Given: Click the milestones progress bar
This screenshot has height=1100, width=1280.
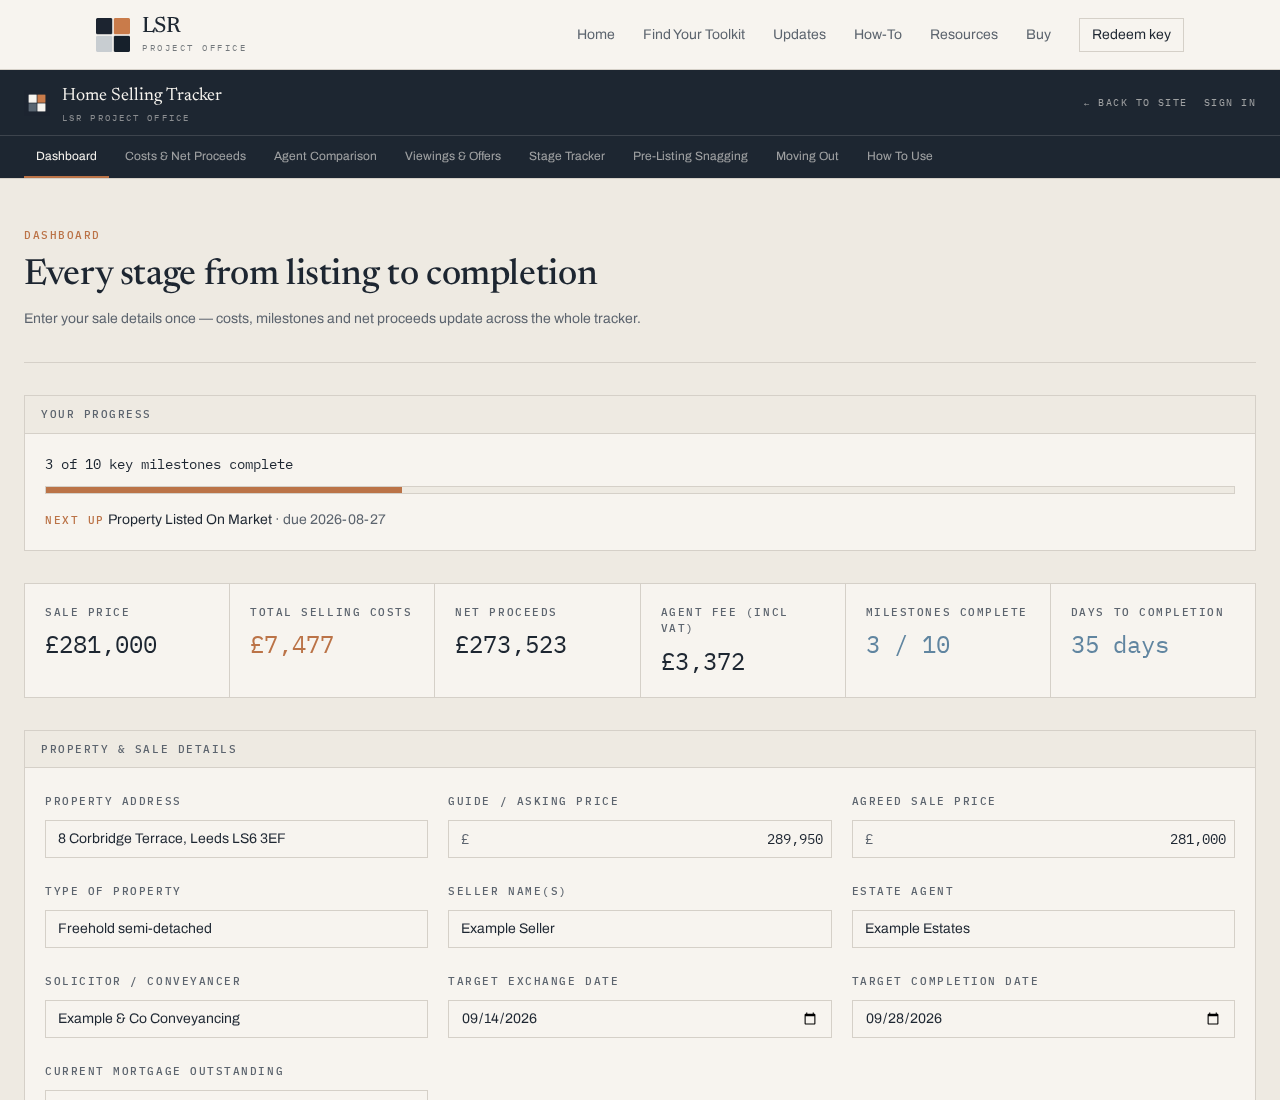Looking at the screenshot, I should (x=640, y=490).
